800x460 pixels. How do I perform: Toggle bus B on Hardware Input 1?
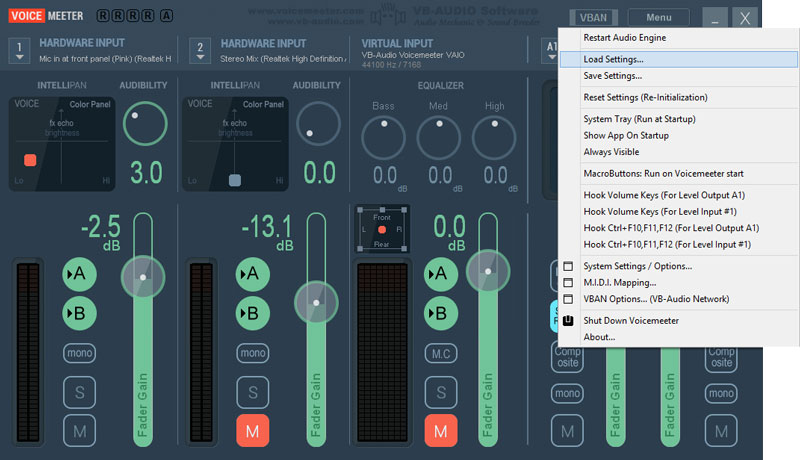79,313
